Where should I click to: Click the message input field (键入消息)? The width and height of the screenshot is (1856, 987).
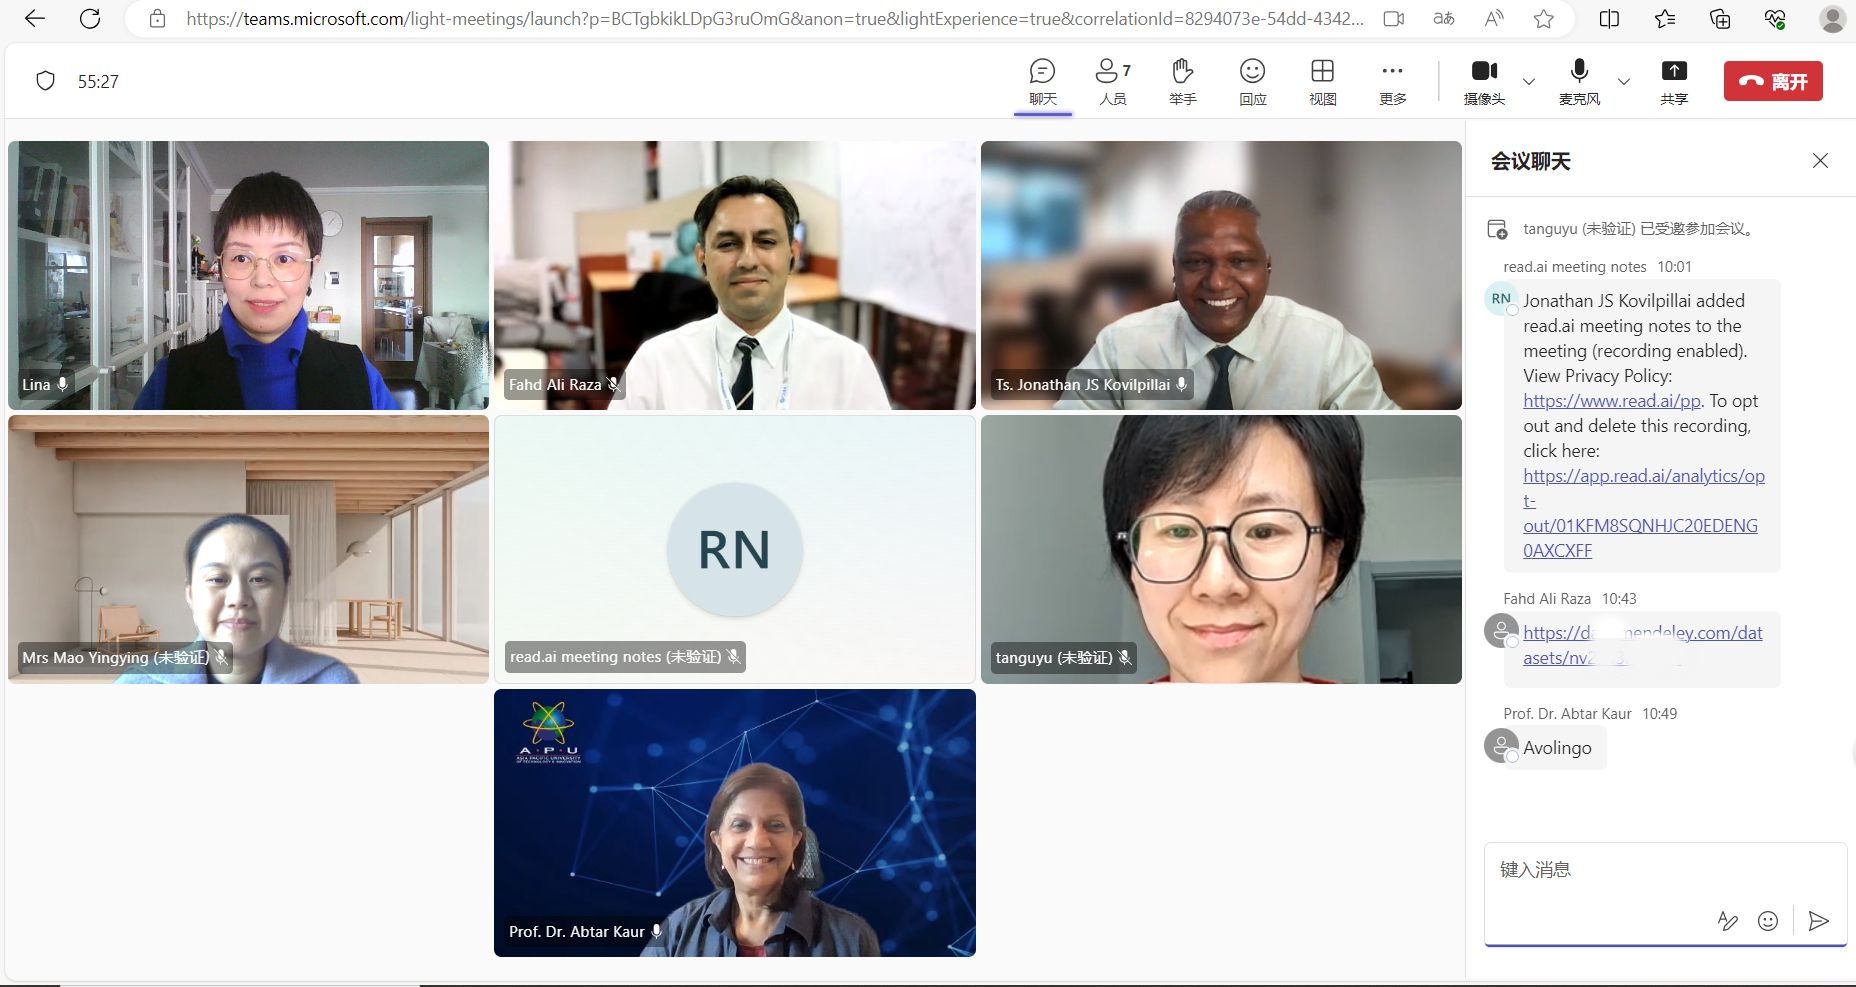1600,870
